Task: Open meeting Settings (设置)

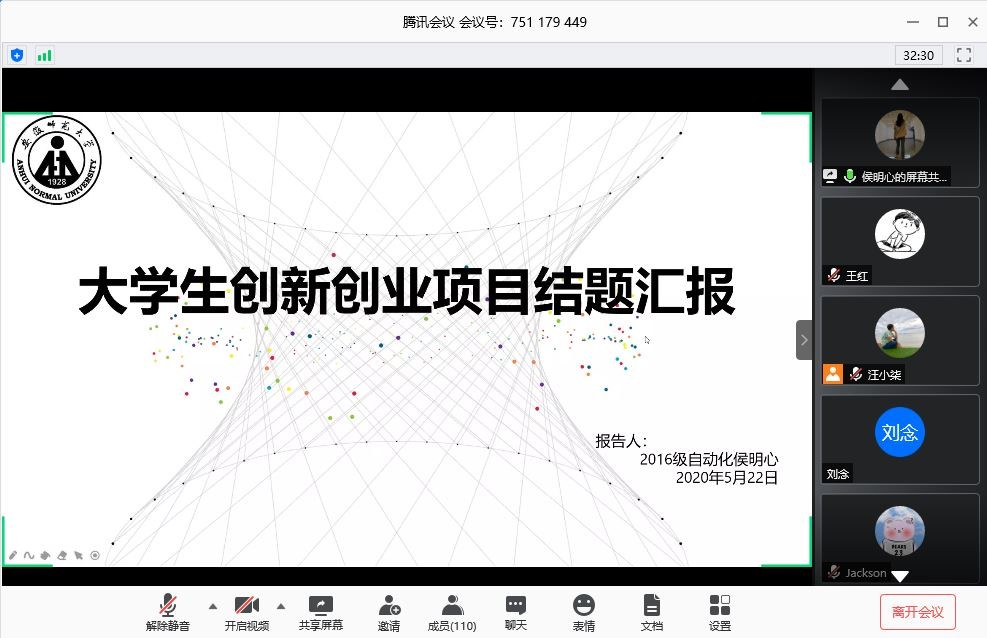Action: point(719,612)
